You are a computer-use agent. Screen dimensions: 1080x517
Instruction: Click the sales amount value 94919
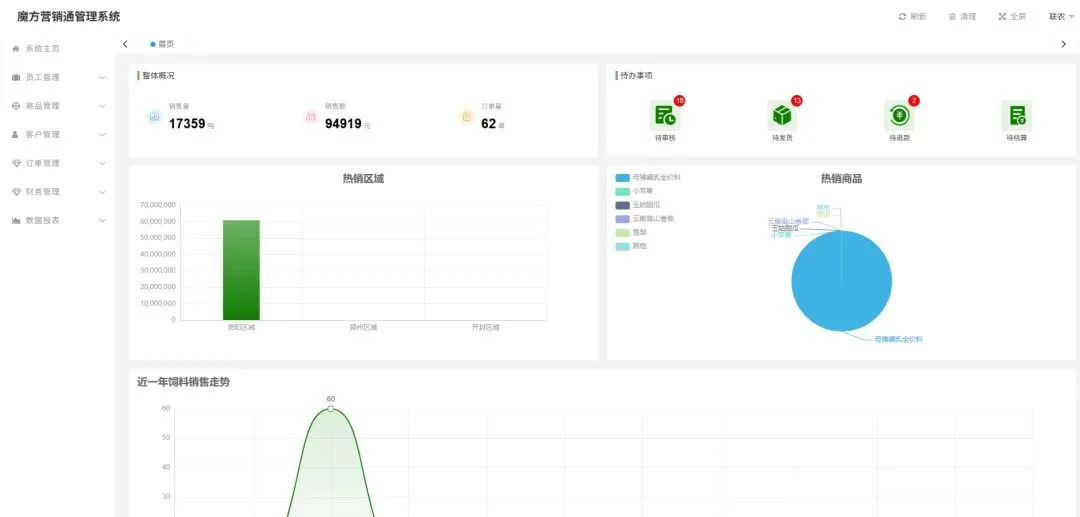[x=343, y=124]
